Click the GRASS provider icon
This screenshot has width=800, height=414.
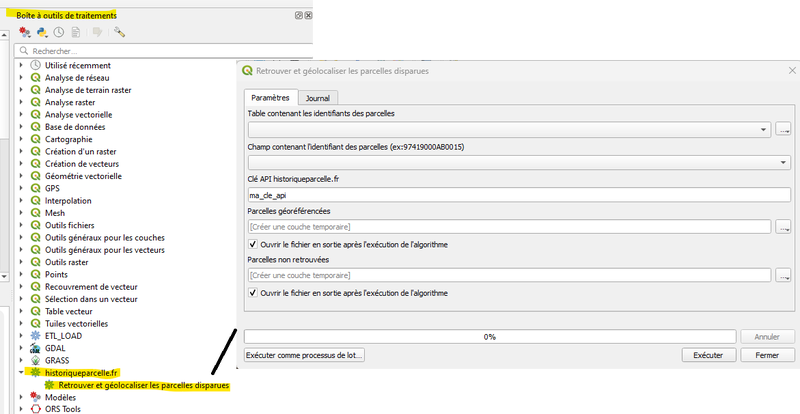(x=36, y=360)
